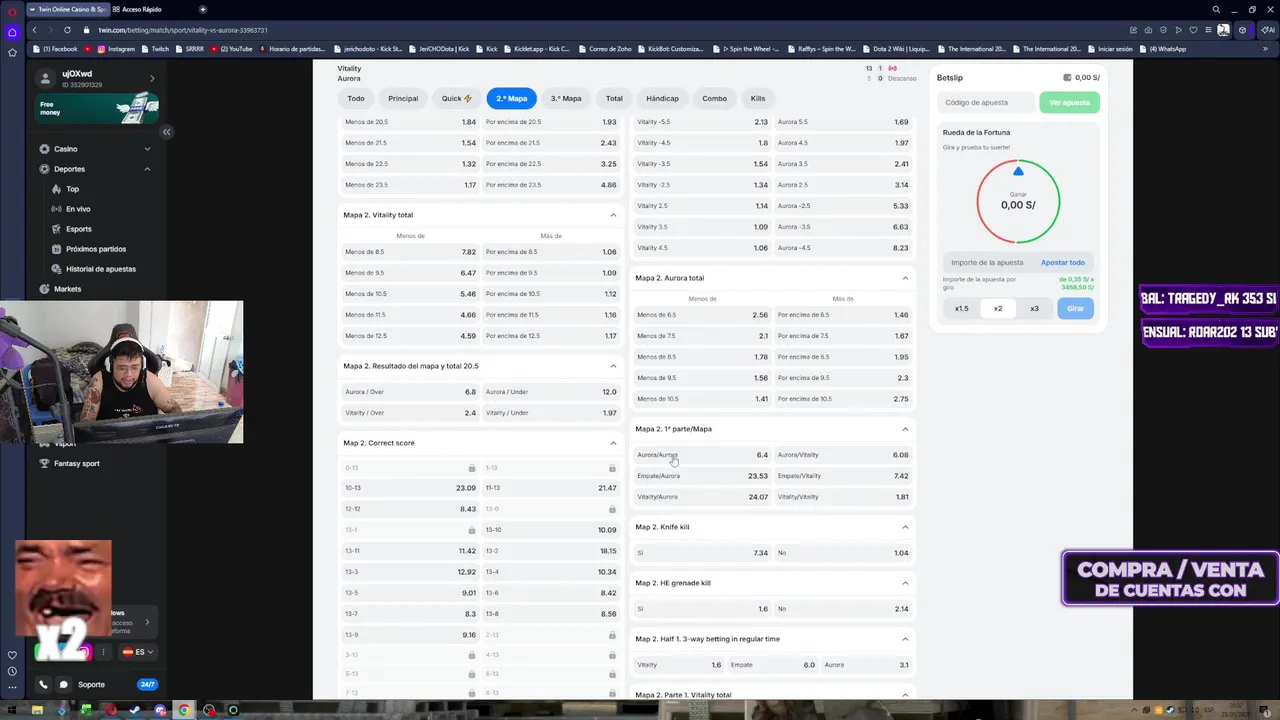Screen dimensions: 1280x720
Task: Pick correct score 13-11 at 11.42
Action: click(410, 551)
